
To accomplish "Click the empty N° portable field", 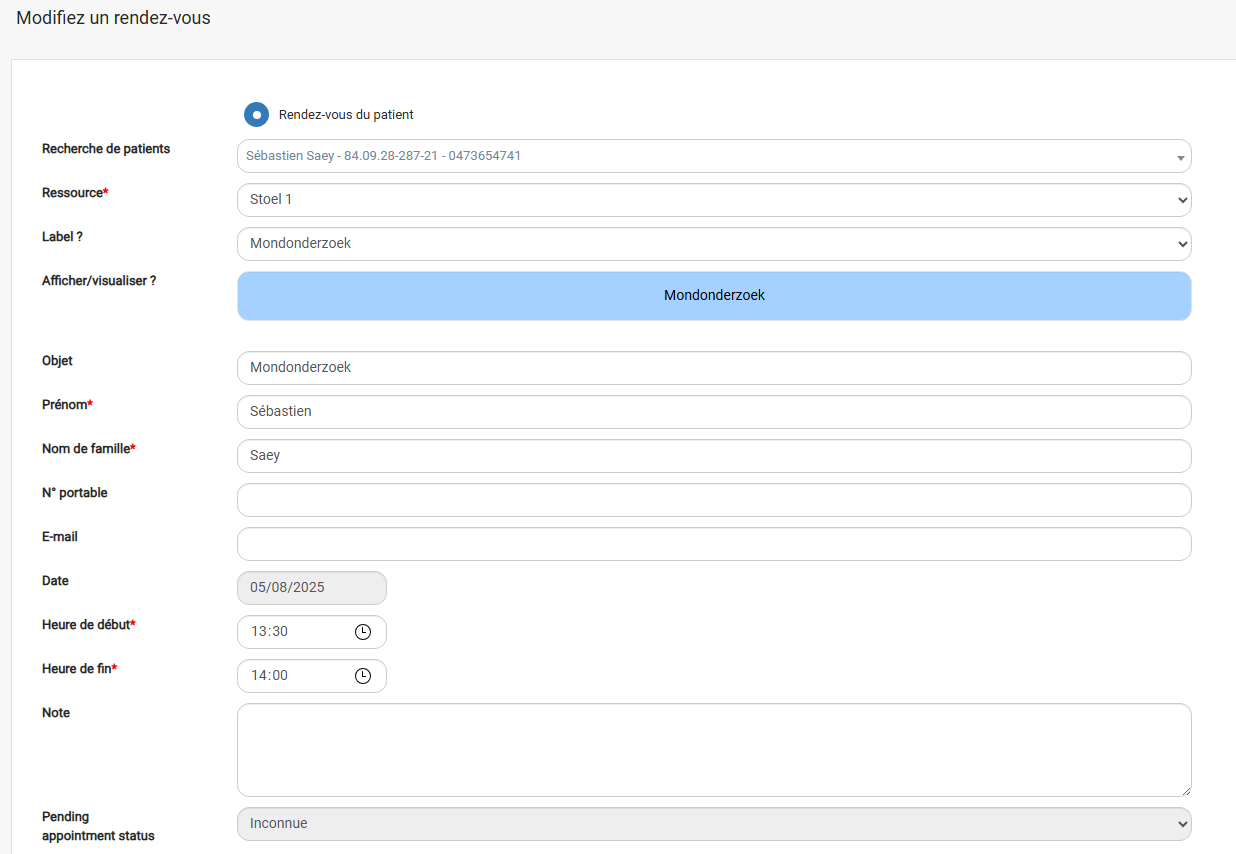I will (x=713, y=500).
